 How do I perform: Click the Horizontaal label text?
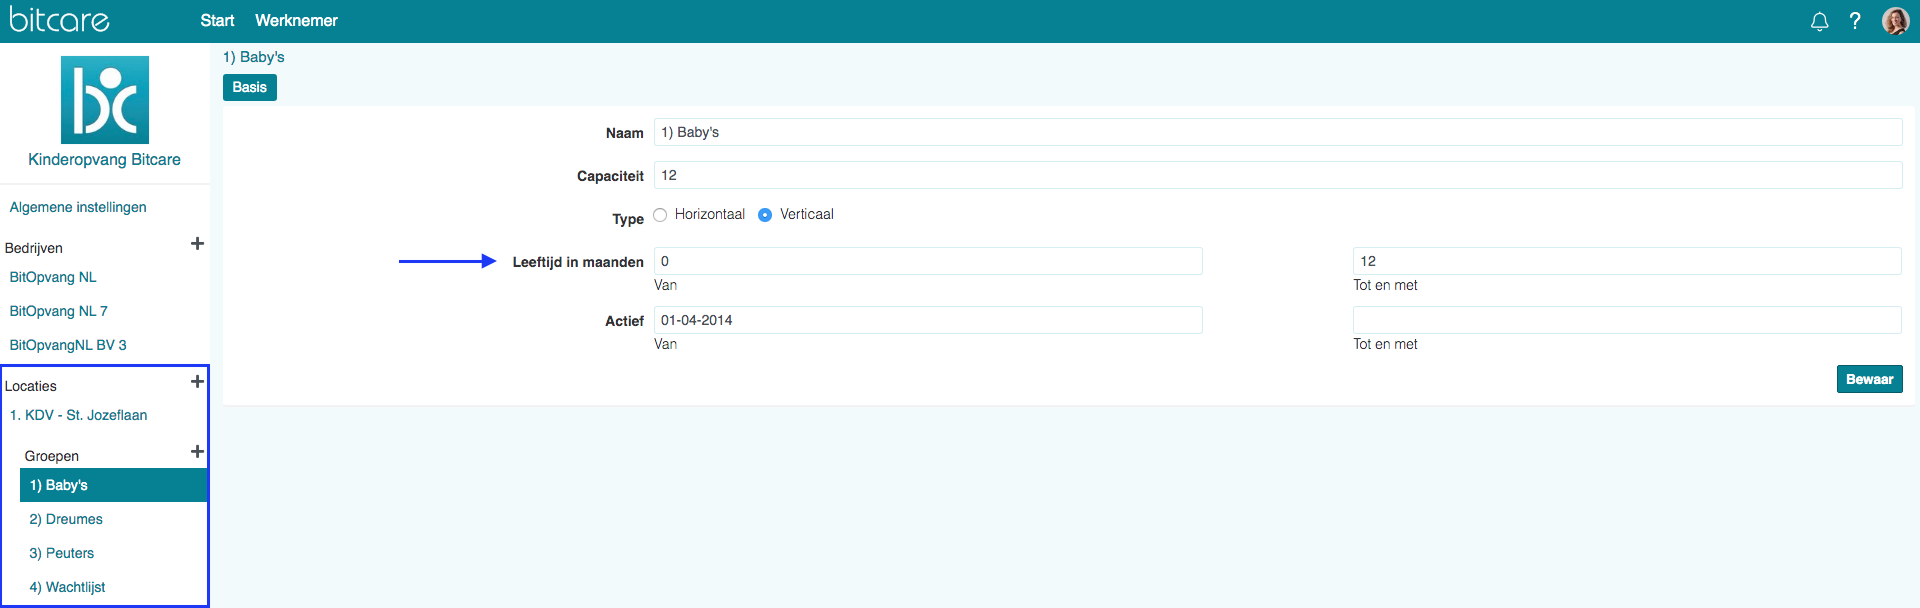[710, 214]
